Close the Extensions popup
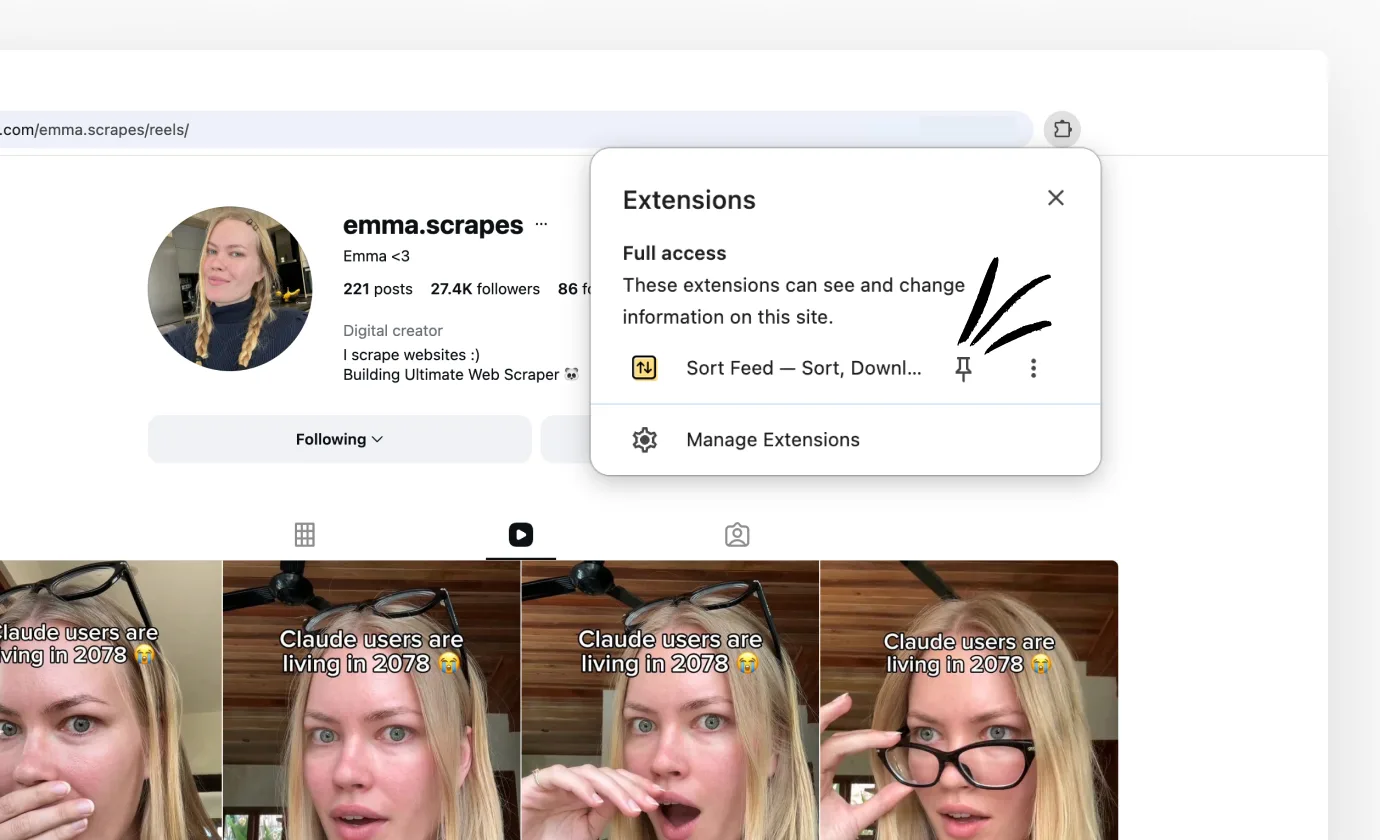Screen dimensions: 1380x840 [1055, 198]
